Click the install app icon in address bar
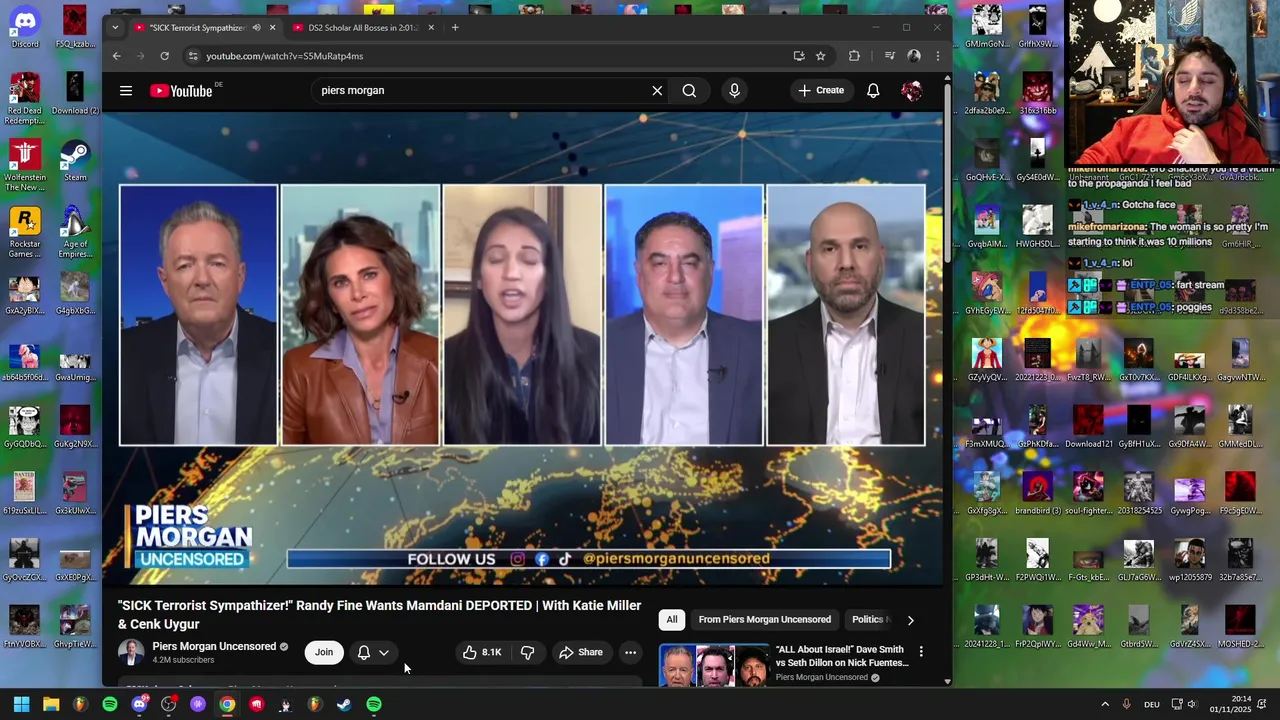 tap(798, 56)
